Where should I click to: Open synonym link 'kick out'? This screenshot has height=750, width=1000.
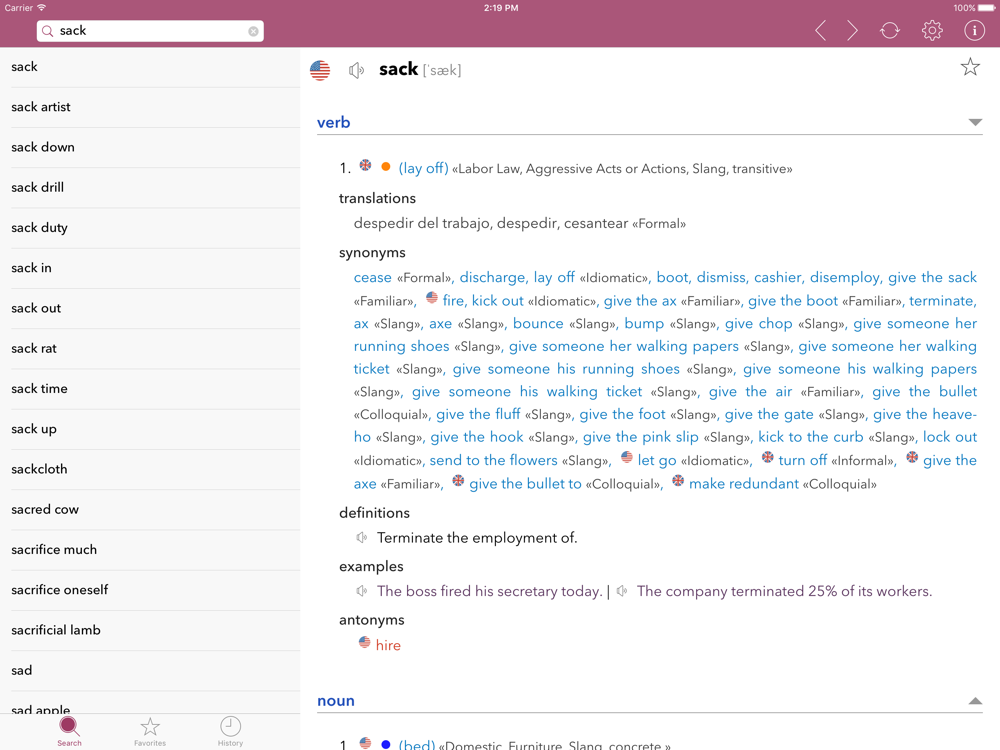click(497, 300)
